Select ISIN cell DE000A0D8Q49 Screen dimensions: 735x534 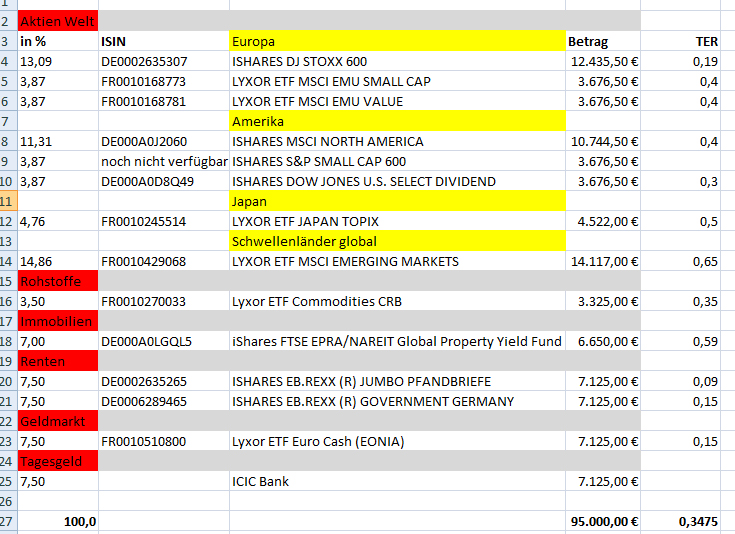click(164, 181)
